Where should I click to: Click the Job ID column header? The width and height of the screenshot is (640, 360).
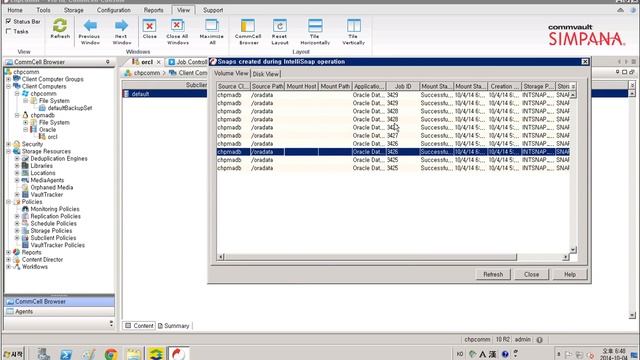tap(403, 86)
